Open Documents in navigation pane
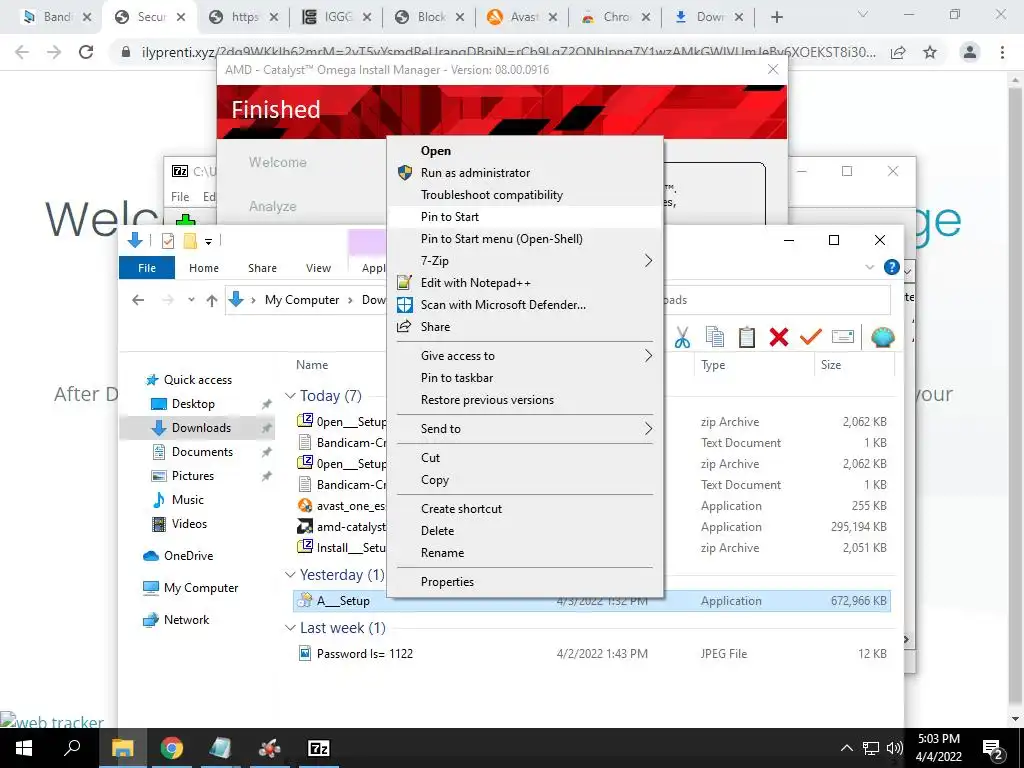Viewport: 1024px width, 768px height. click(202, 452)
